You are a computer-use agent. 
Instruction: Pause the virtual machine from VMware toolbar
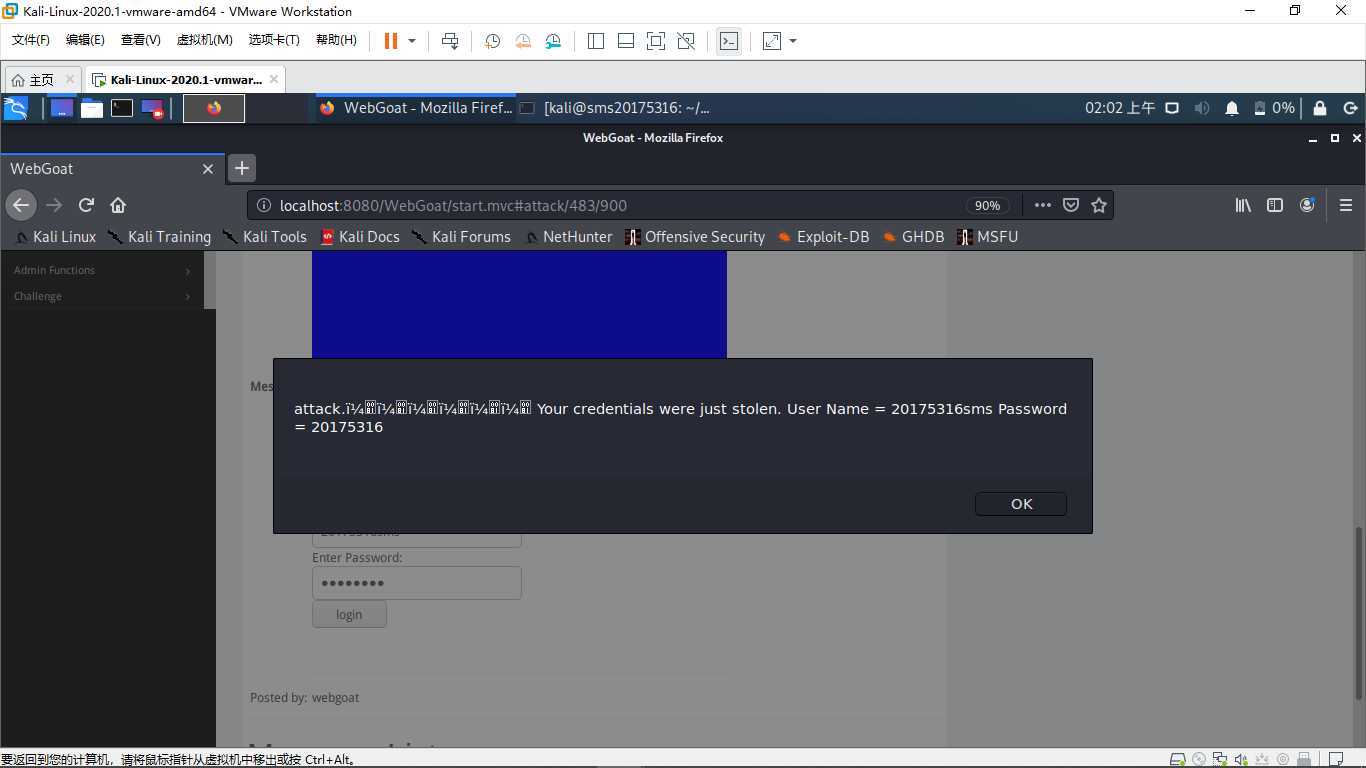(x=391, y=41)
